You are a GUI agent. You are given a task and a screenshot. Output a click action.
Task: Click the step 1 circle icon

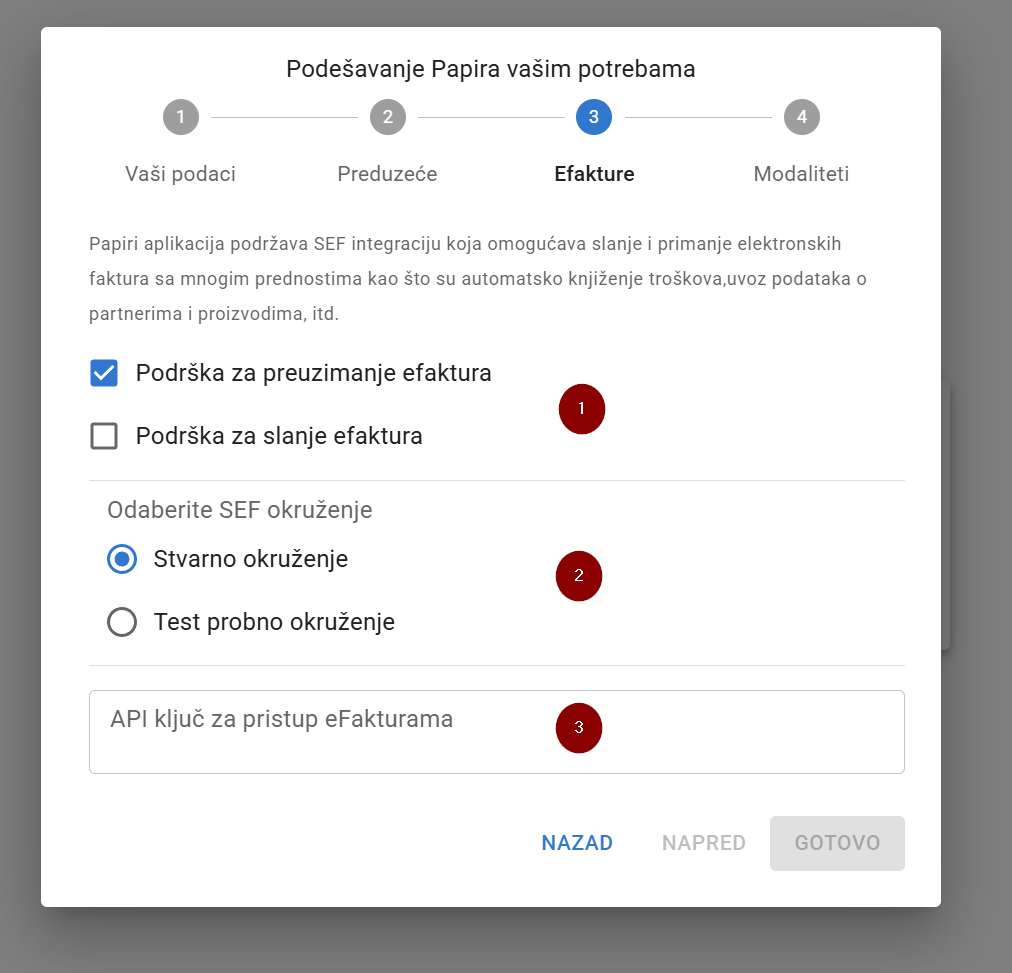pos(181,117)
